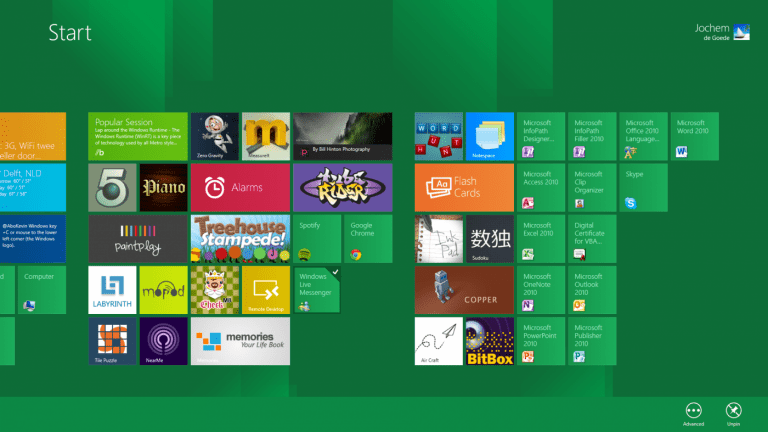The height and width of the screenshot is (432, 768).
Task: Open Microsoft Outlook 2010 tile
Action: point(592,290)
